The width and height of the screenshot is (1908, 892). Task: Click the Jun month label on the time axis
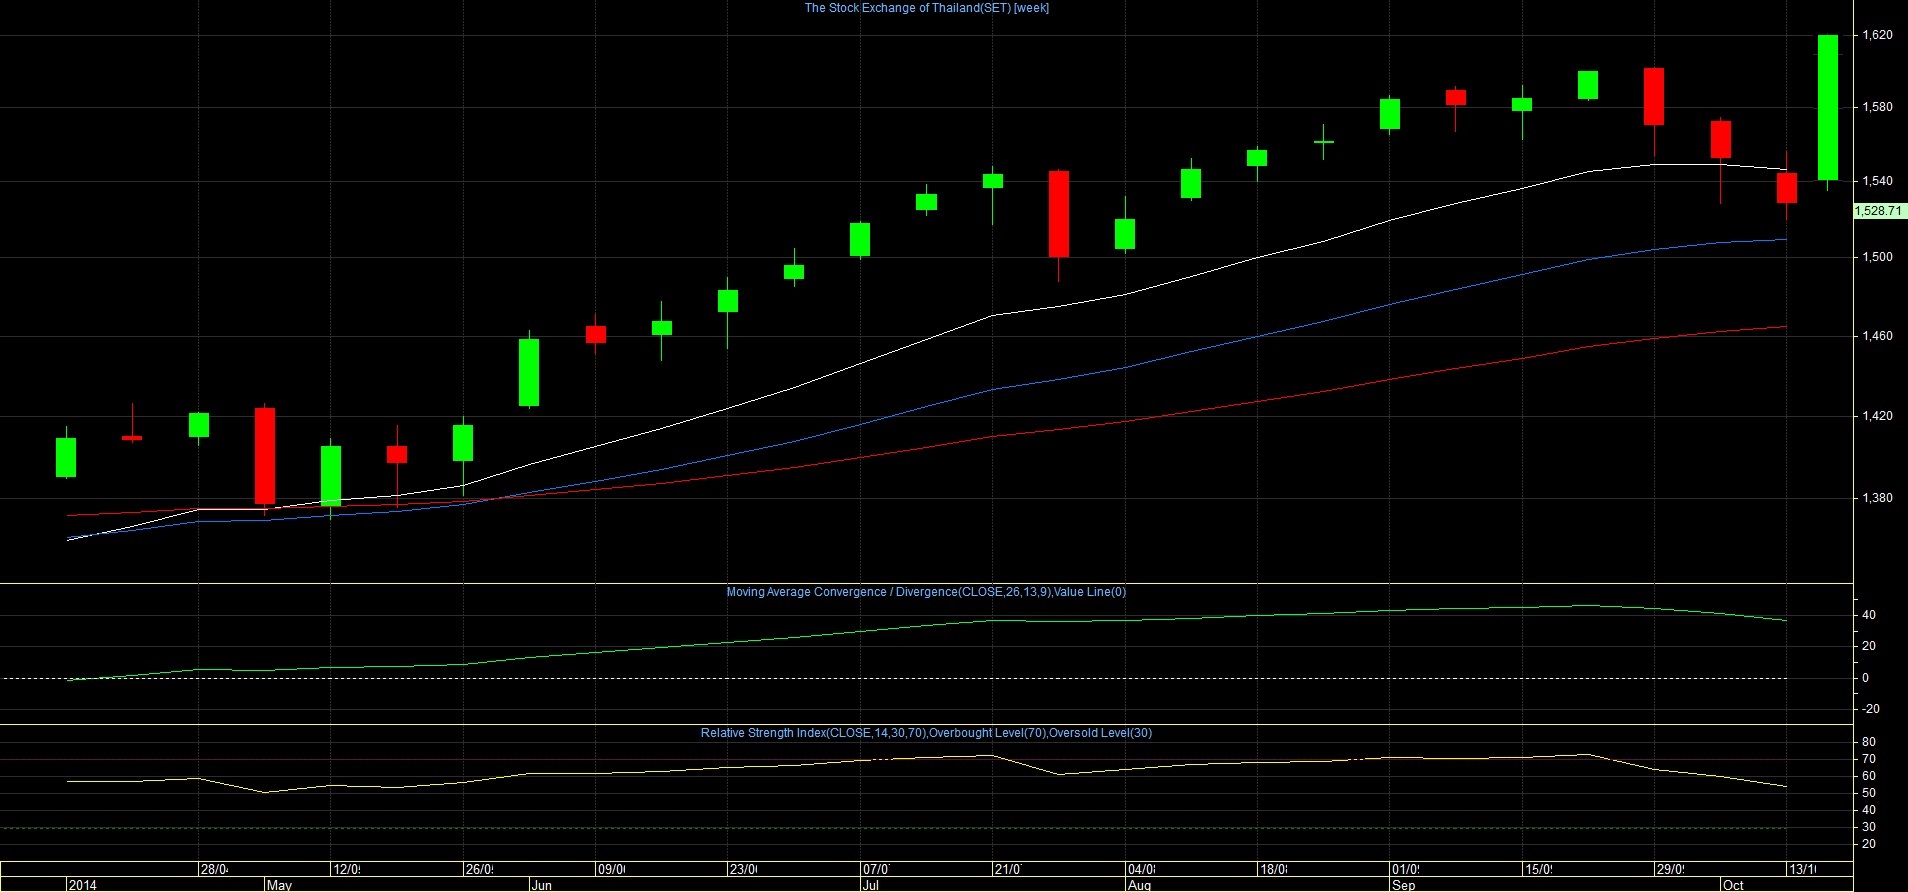[x=541, y=885]
